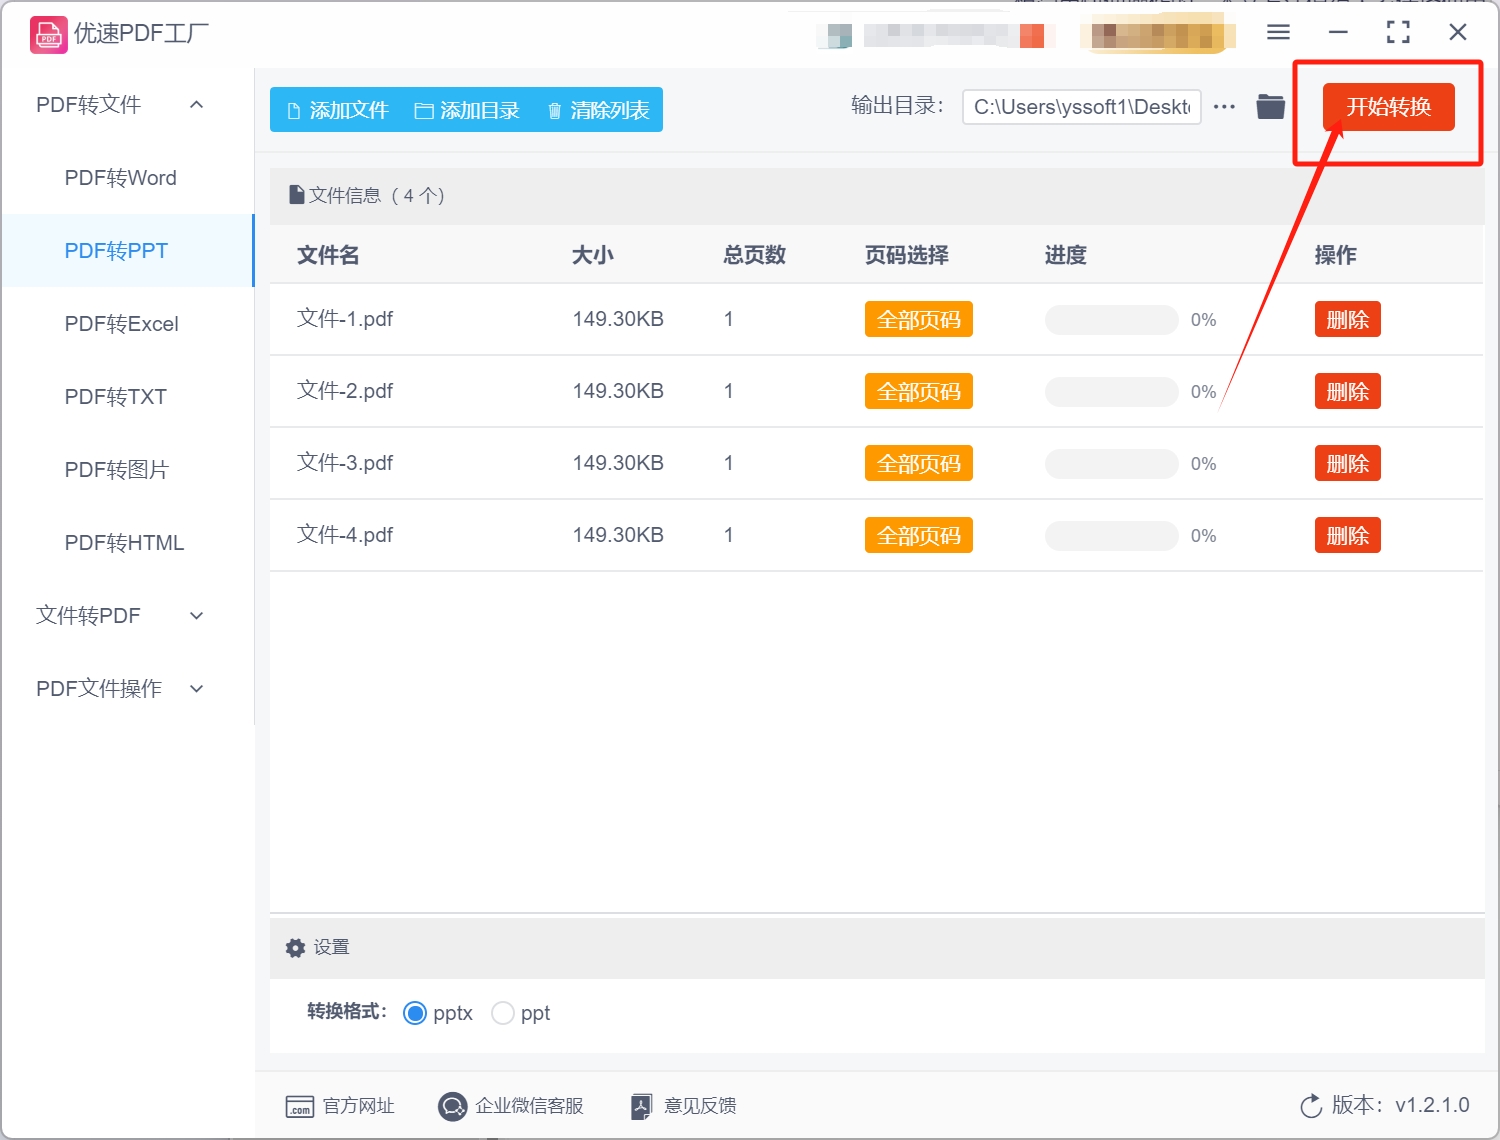Maximize the window using the fullscreen icon
Screen dimensions: 1500x1140
click(1398, 32)
